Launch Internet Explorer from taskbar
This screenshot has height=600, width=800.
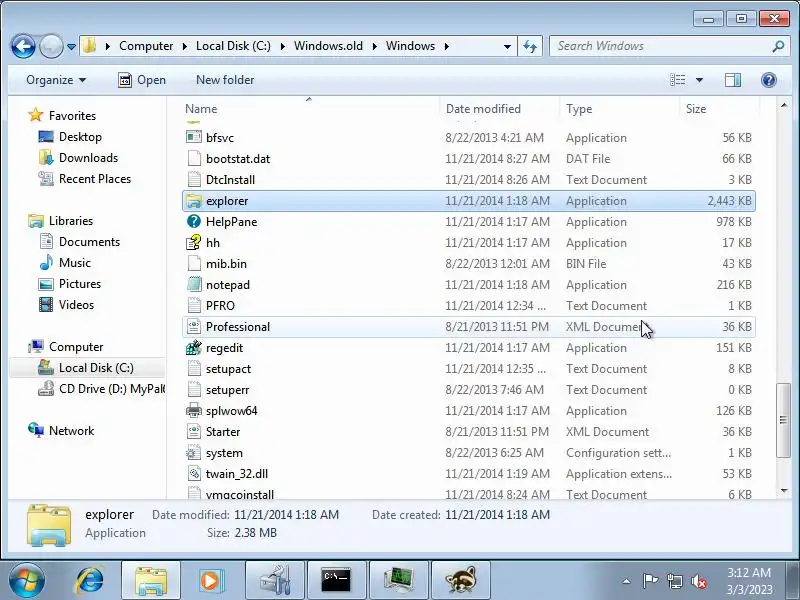pos(89,580)
